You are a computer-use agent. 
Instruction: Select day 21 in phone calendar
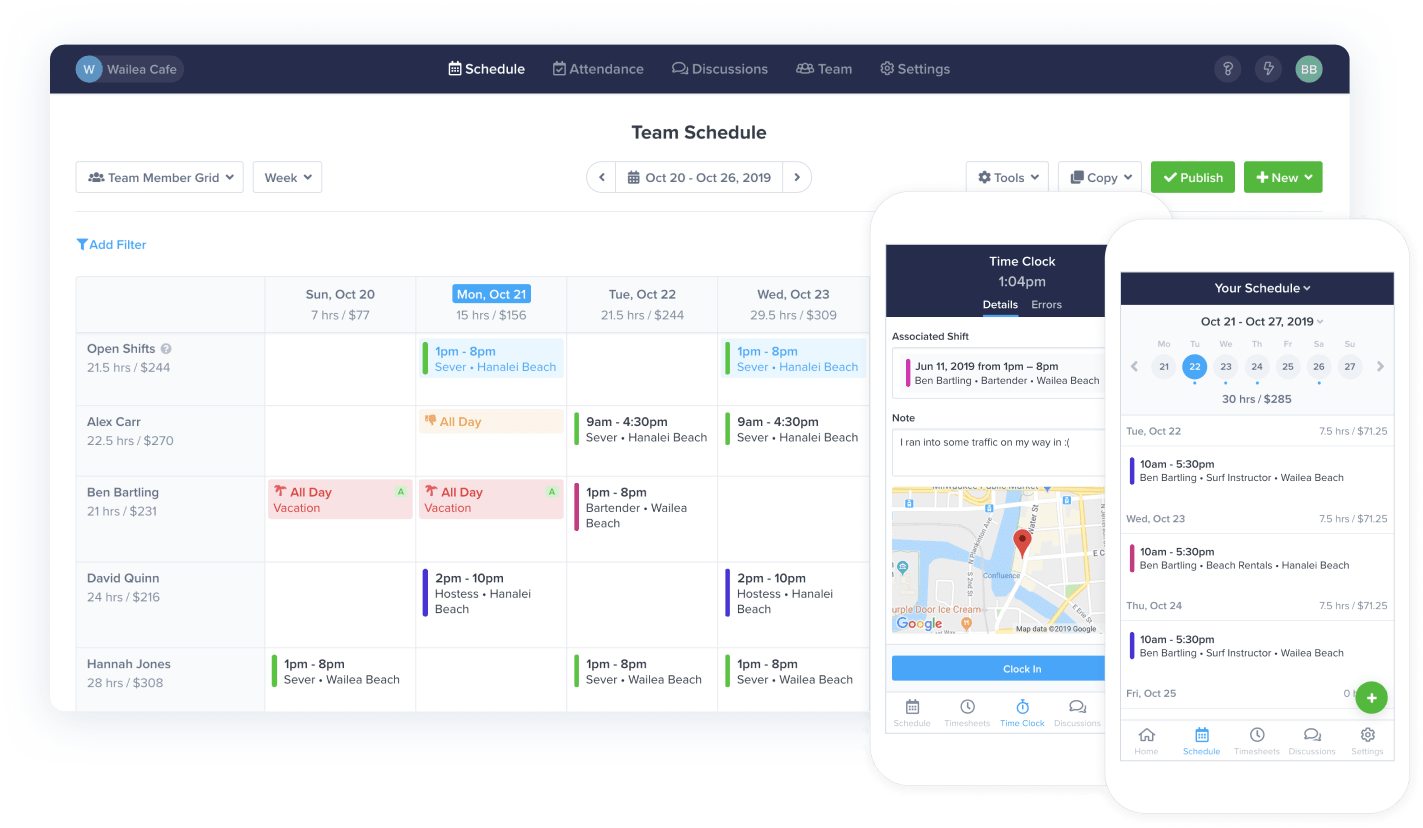1163,366
